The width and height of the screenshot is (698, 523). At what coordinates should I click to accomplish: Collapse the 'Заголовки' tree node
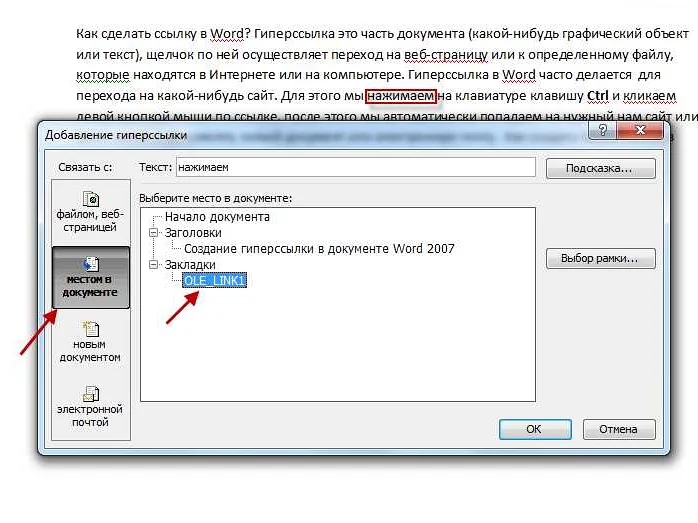(x=154, y=233)
